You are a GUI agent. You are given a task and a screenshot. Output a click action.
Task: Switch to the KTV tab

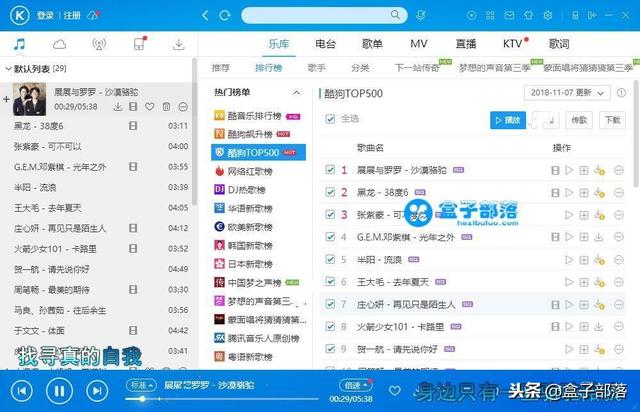pos(513,44)
